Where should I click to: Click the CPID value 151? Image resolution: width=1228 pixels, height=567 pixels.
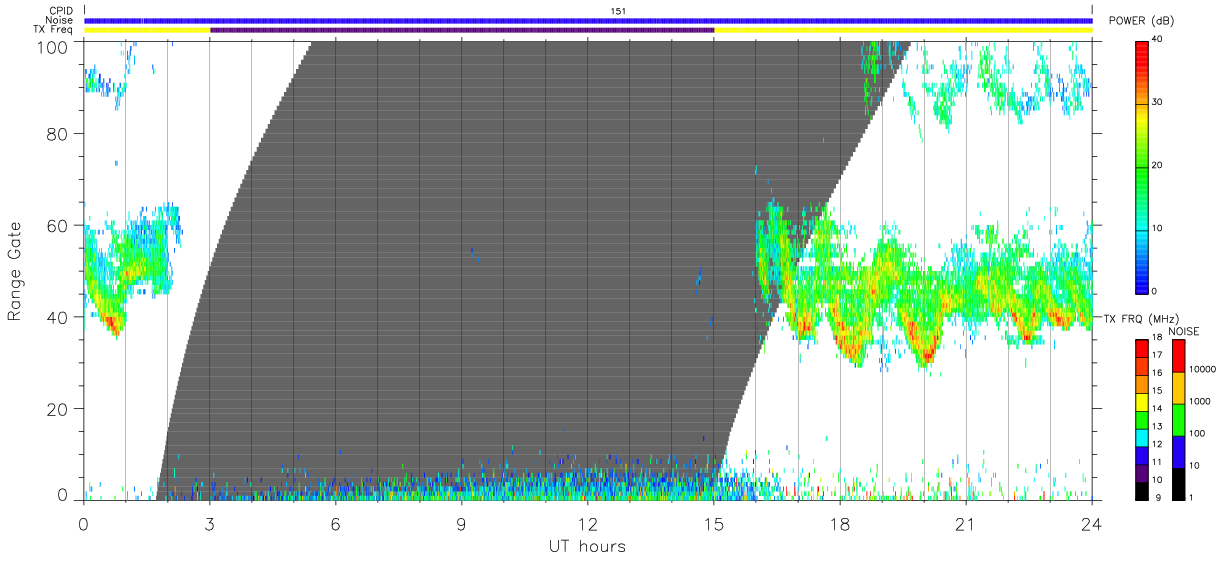pos(618,11)
